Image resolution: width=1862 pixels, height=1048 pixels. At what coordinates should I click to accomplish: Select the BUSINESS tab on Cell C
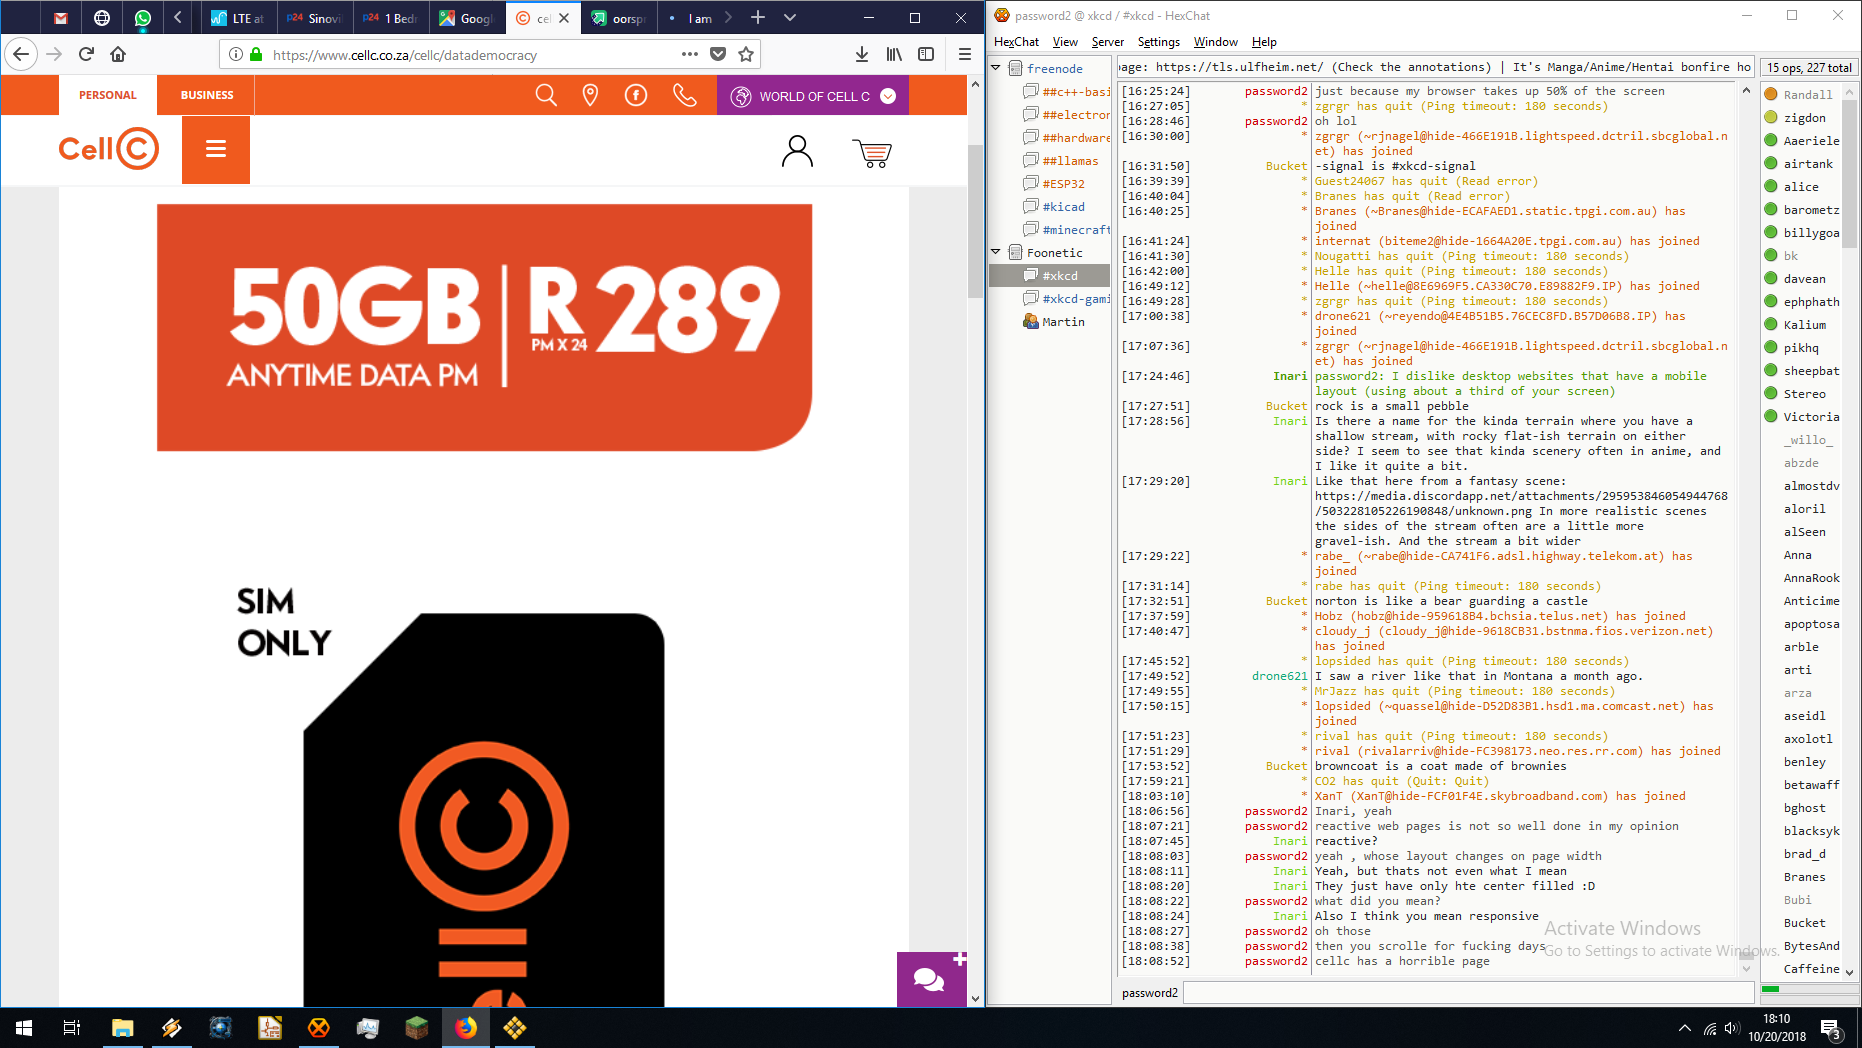(207, 95)
